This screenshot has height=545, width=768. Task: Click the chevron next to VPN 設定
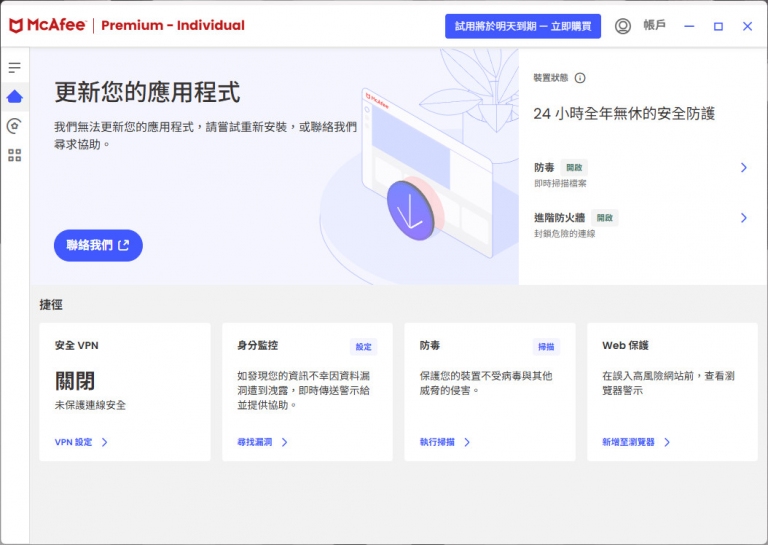[104, 442]
